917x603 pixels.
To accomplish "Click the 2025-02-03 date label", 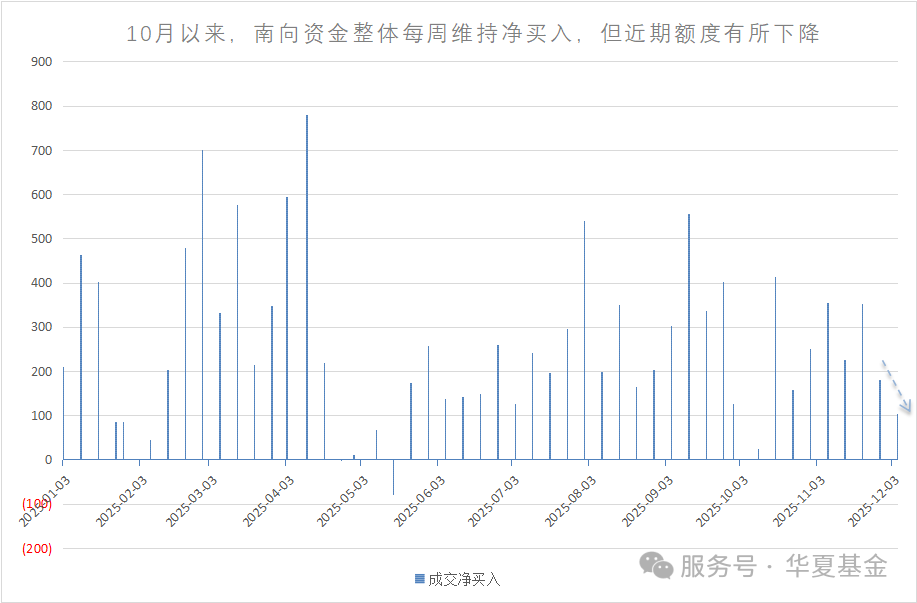I will click(x=121, y=502).
